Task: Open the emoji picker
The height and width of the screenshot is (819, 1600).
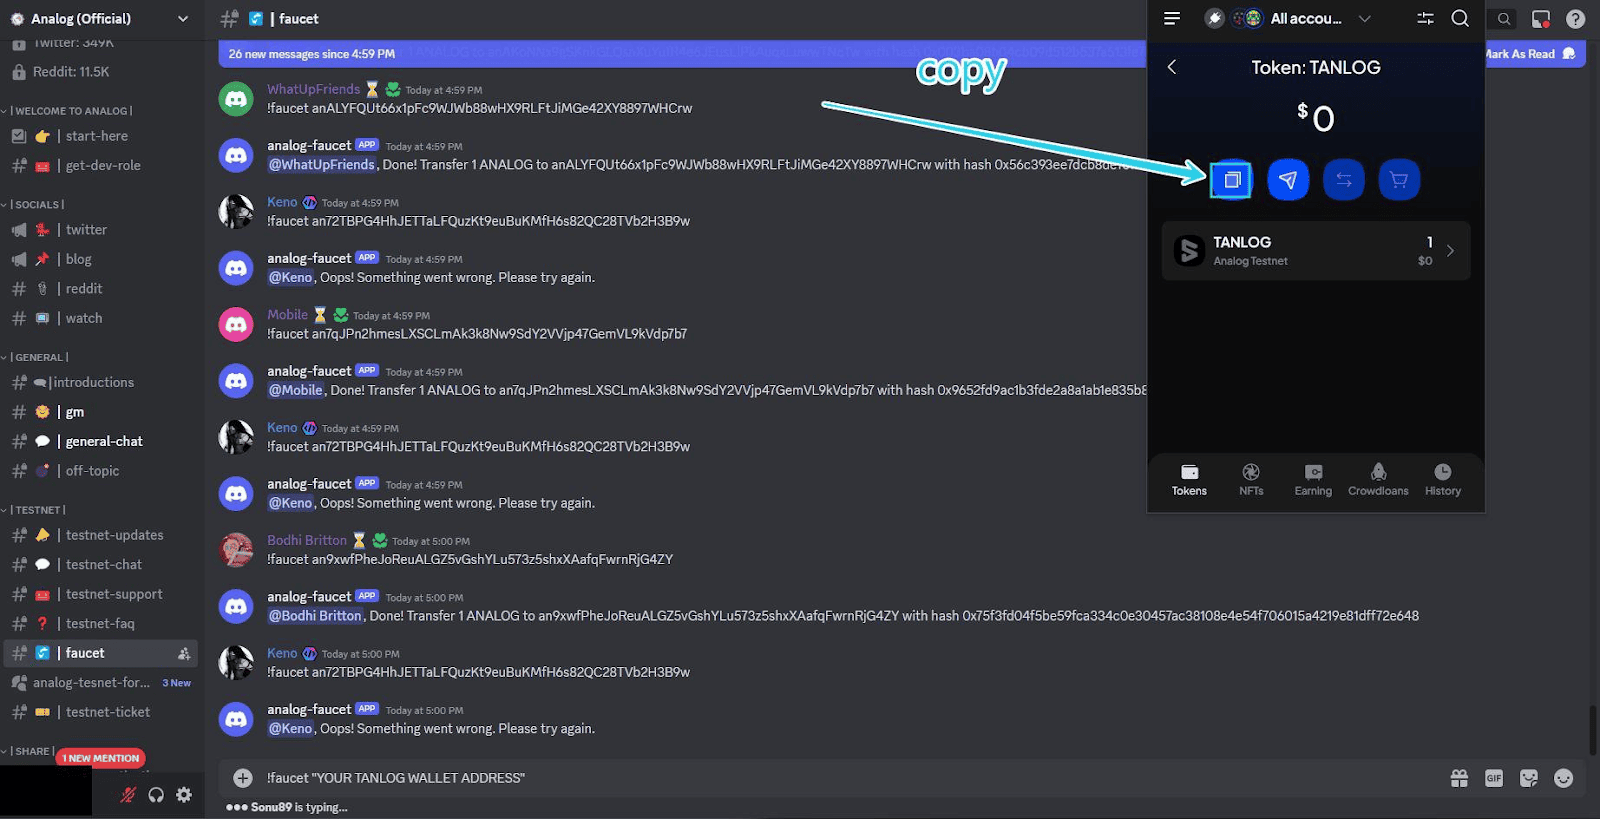Action: click(x=1564, y=778)
